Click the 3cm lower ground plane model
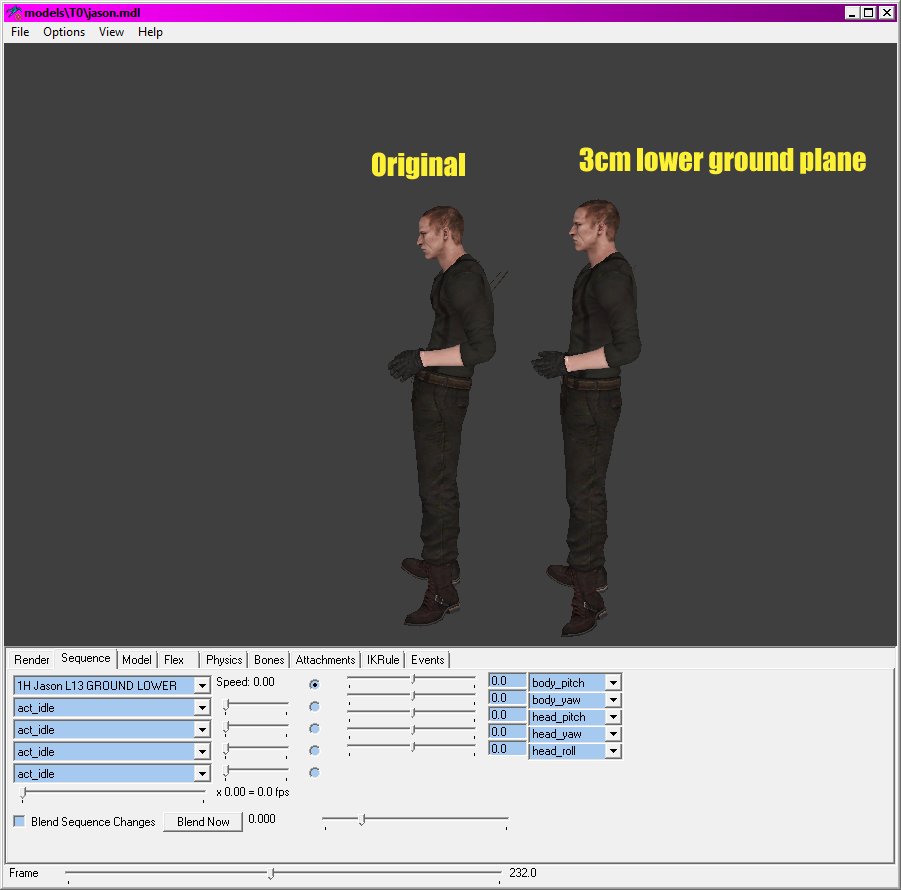 point(587,417)
